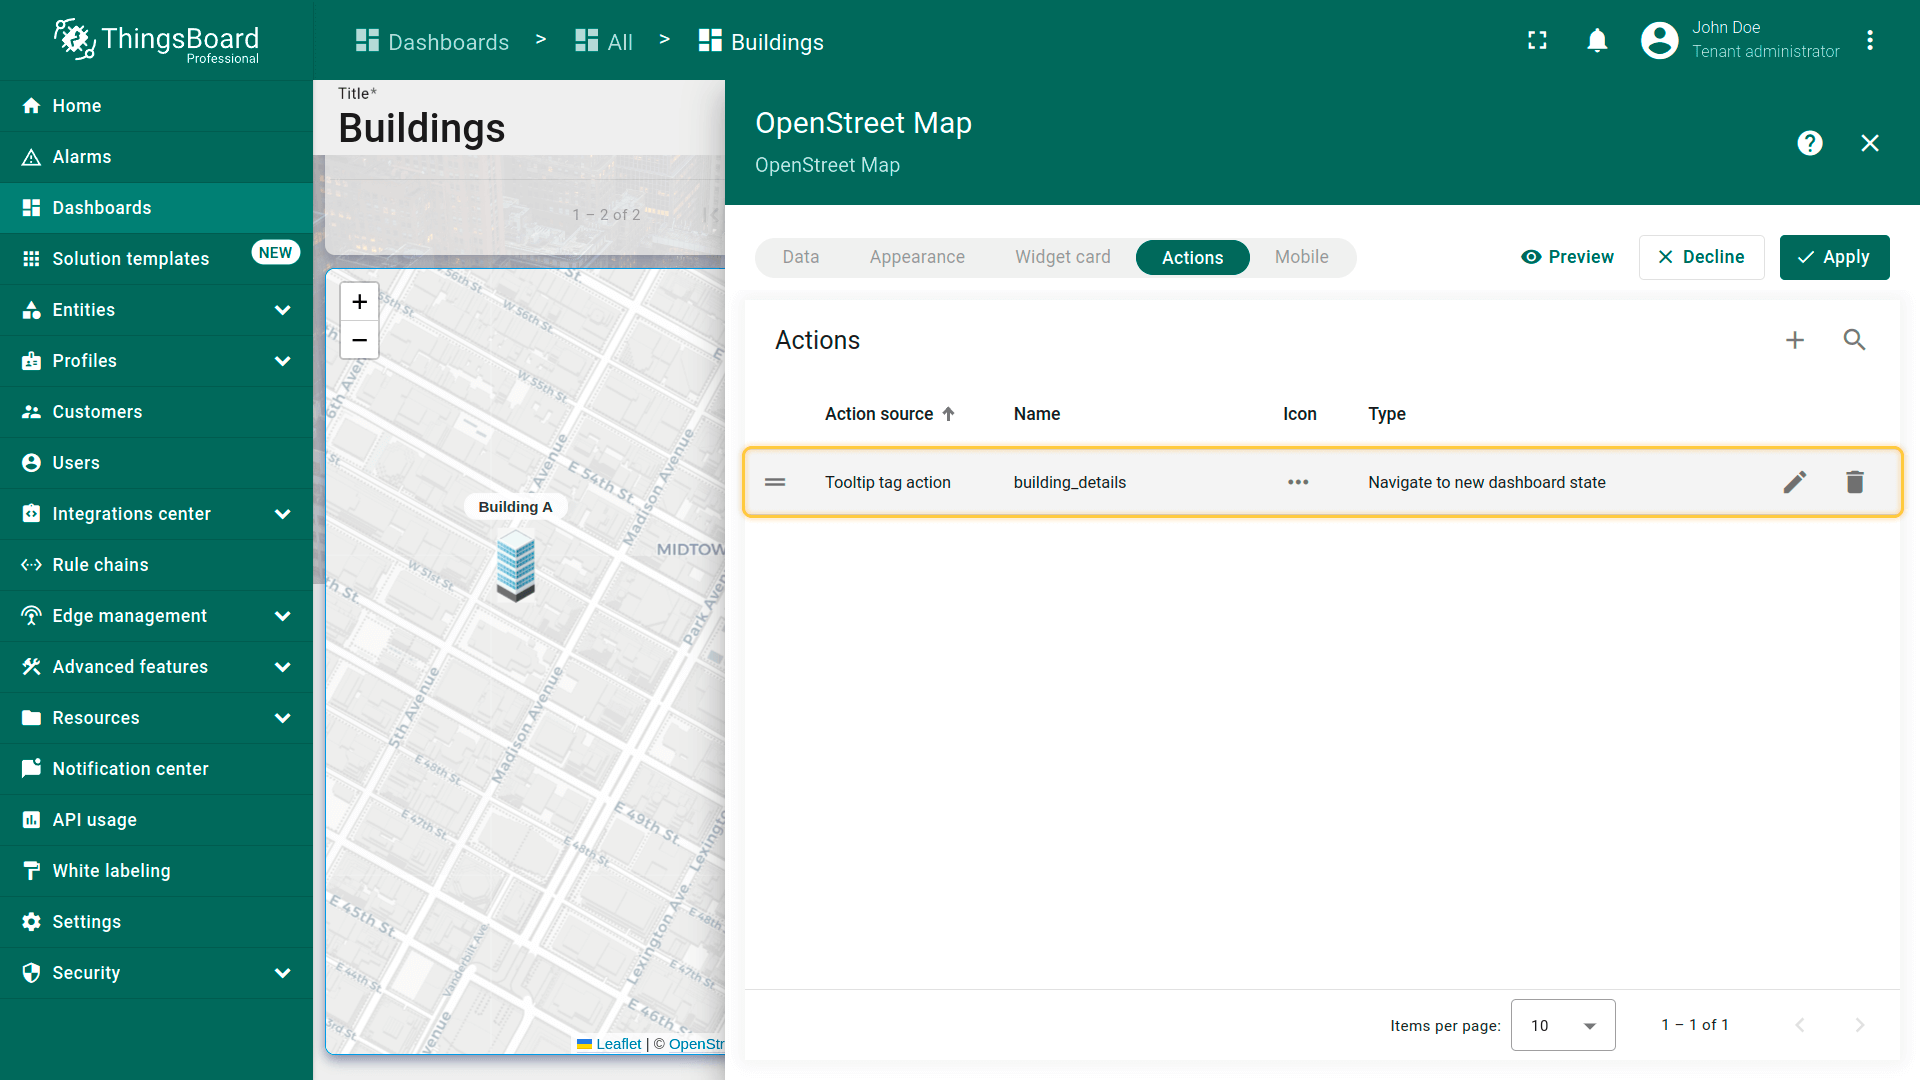The width and height of the screenshot is (1920, 1080).
Task: Open notifications bell icon
Action: [x=1597, y=41]
